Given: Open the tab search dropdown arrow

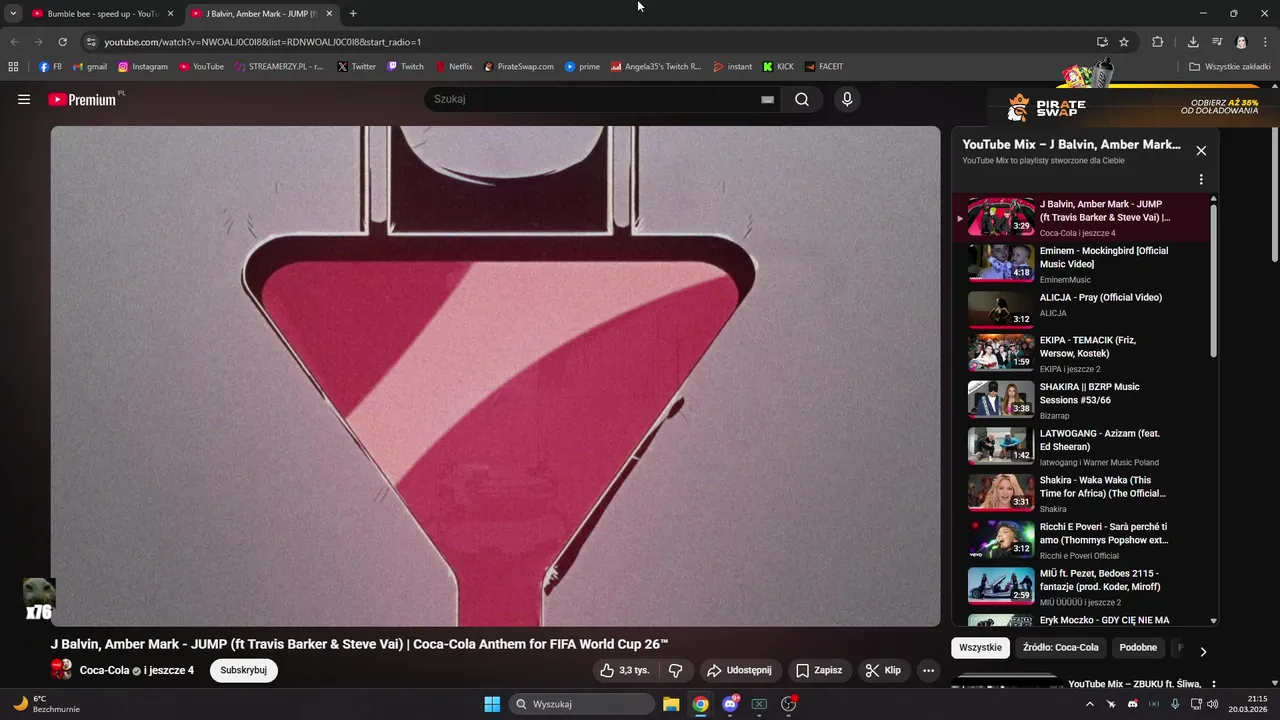Looking at the screenshot, I should click(x=13, y=14).
